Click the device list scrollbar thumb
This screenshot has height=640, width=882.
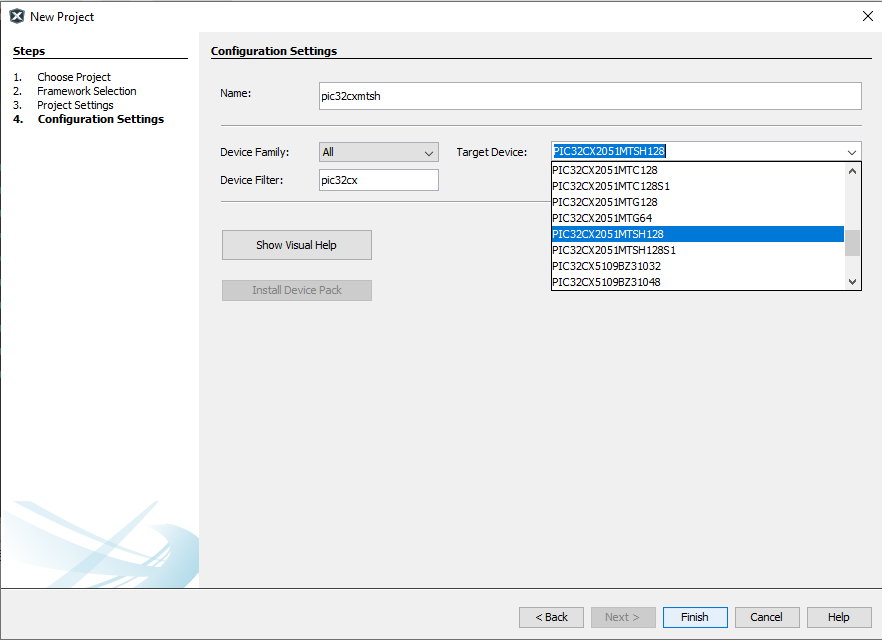click(x=852, y=243)
